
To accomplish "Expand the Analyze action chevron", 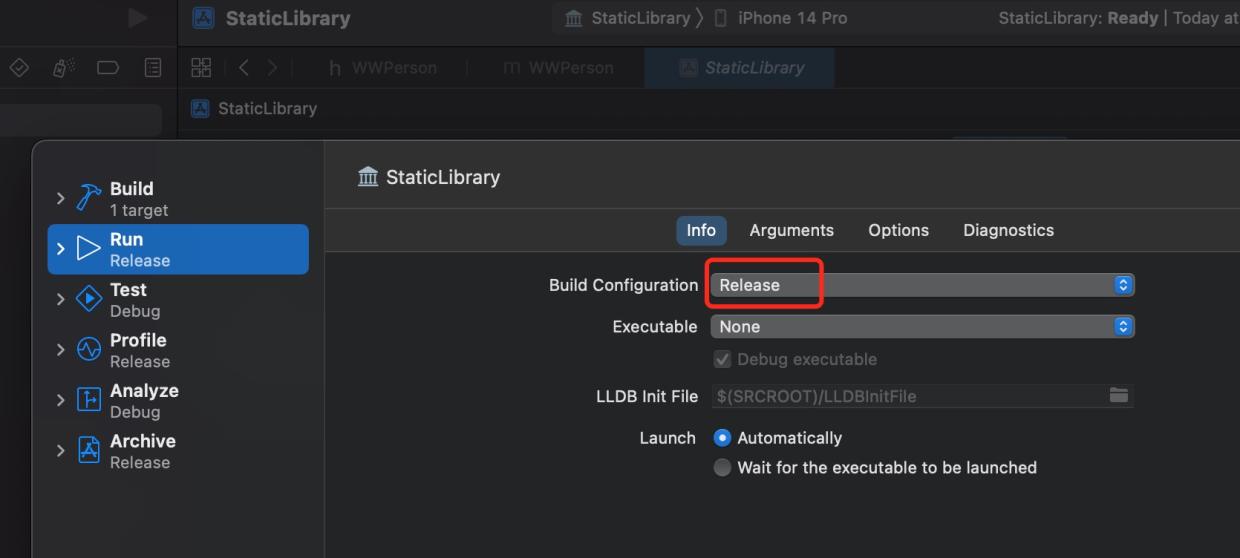I will coord(61,400).
